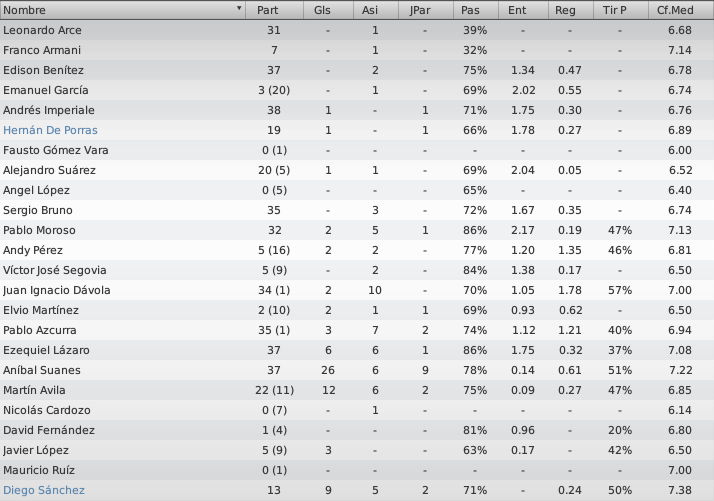Click Martín Avila player row
The height and width of the screenshot is (501, 714).
[x=357, y=390]
